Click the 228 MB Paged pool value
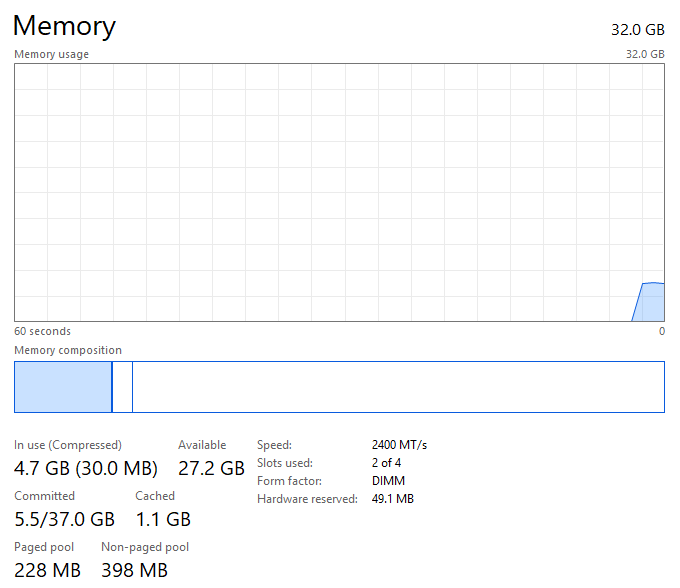The height and width of the screenshot is (588, 680). tap(47, 570)
